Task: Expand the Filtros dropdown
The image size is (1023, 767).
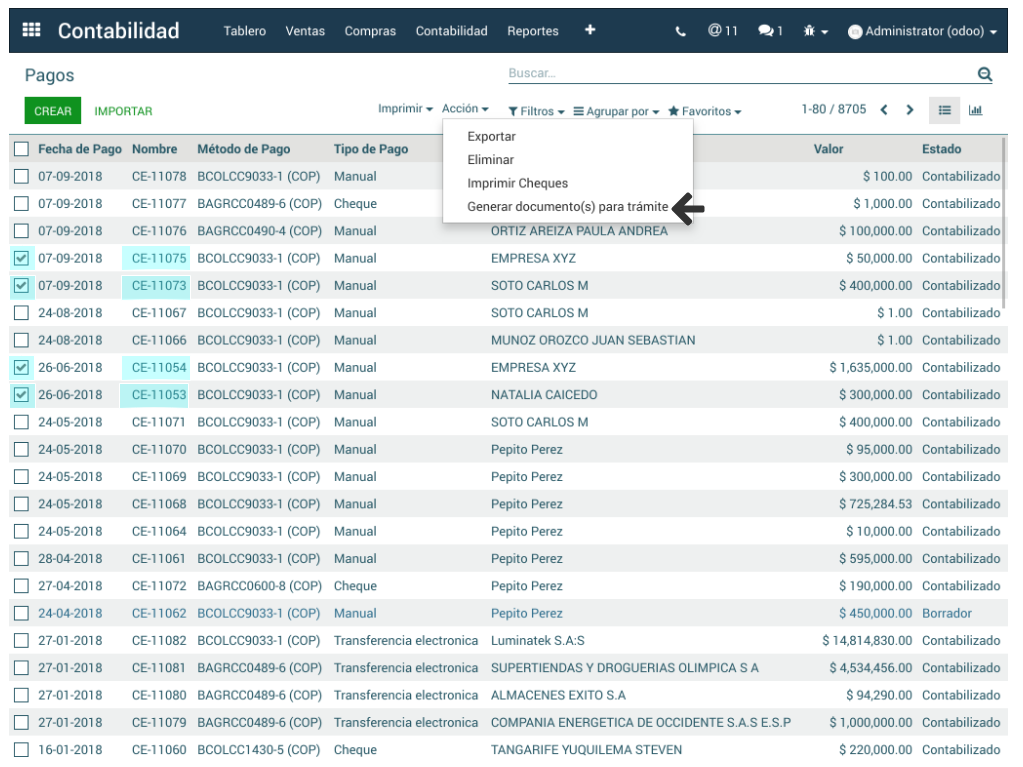Action: coord(536,111)
